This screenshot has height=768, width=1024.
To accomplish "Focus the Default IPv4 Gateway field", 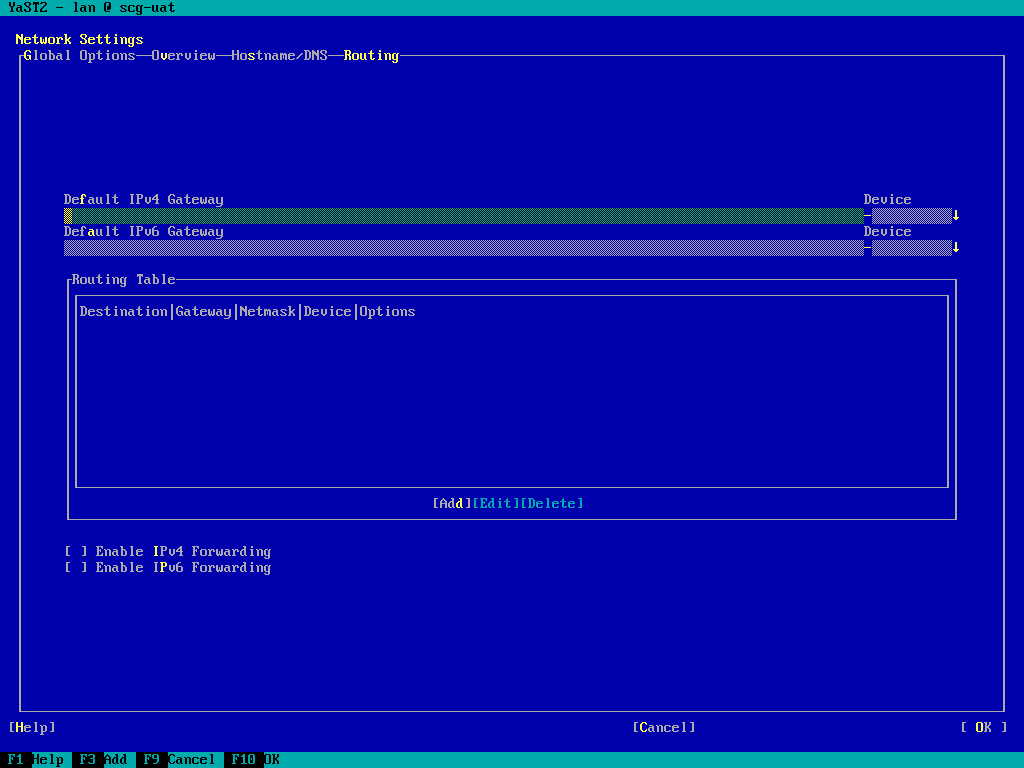I will (x=464, y=216).
